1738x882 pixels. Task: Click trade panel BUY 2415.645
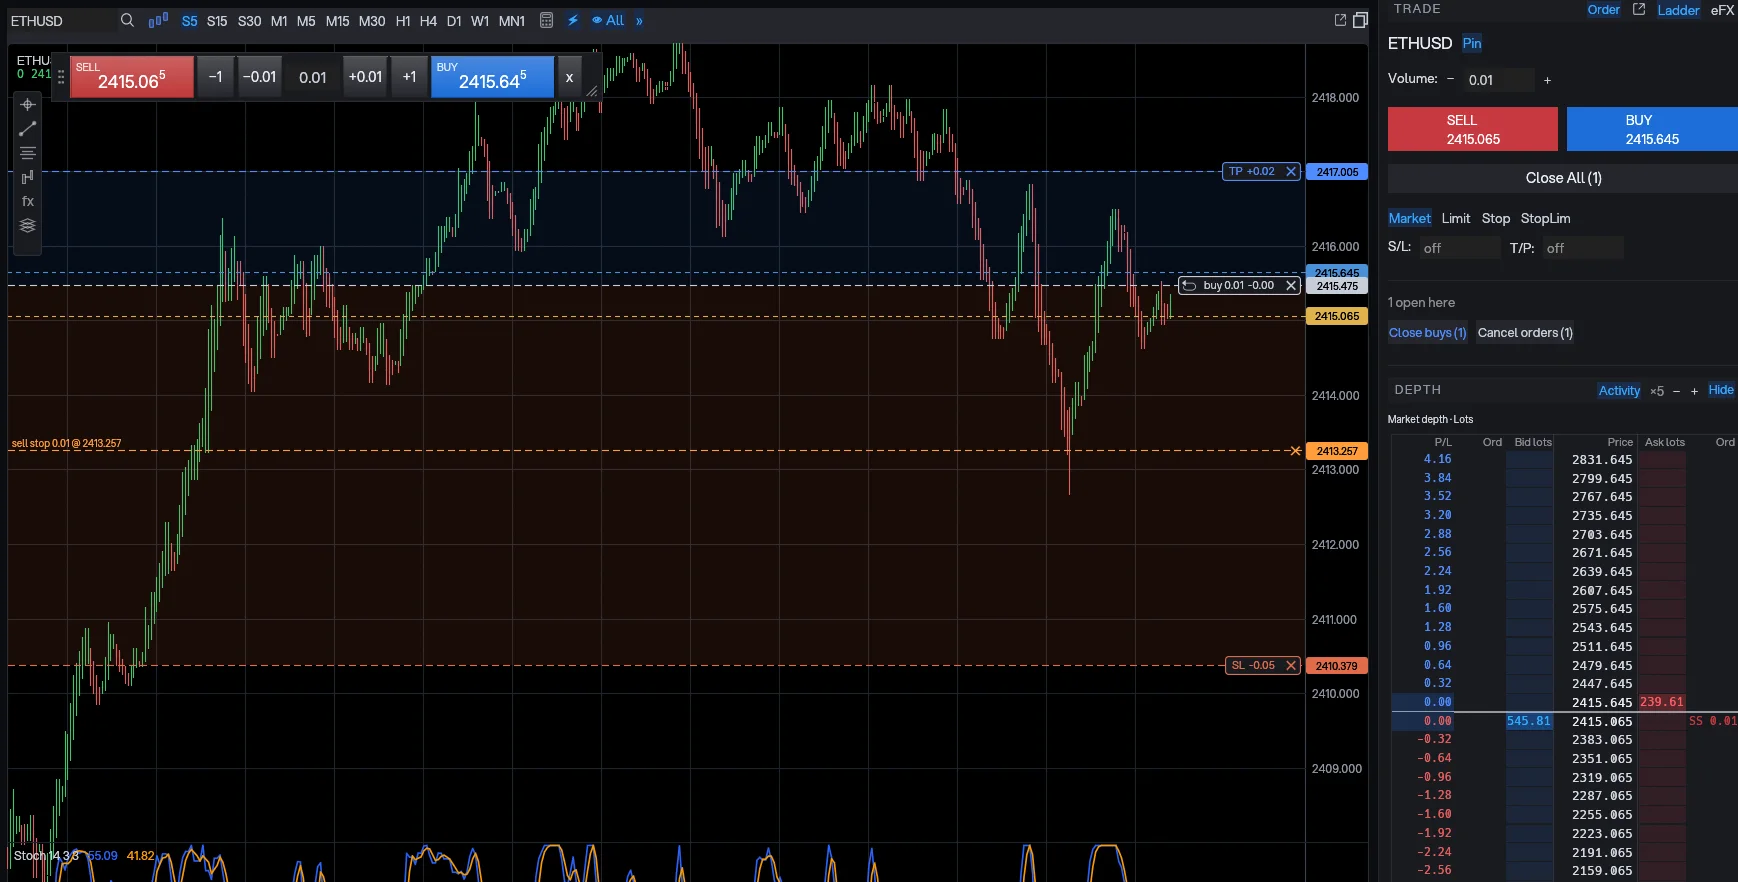point(1652,129)
